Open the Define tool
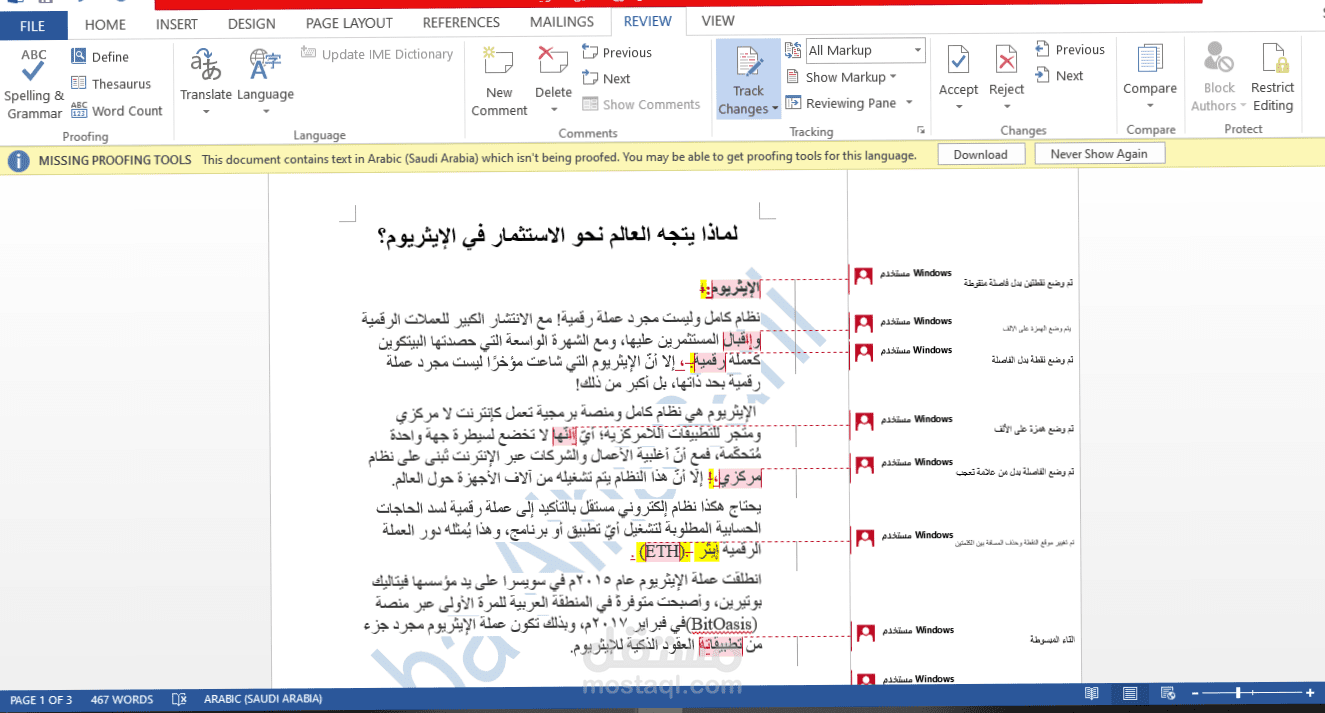This screenshot has height=713, width=1325. click(100, 57)
